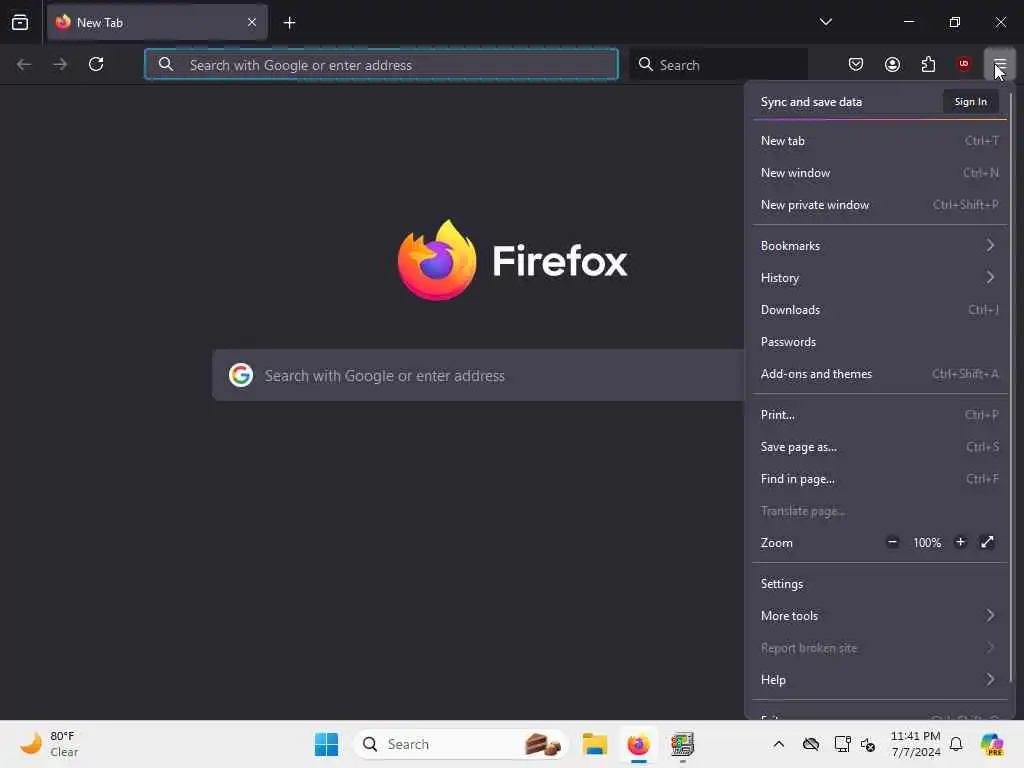1024x768 pixels.
Task: Select Find in page...
Action: tap(879, 479)
